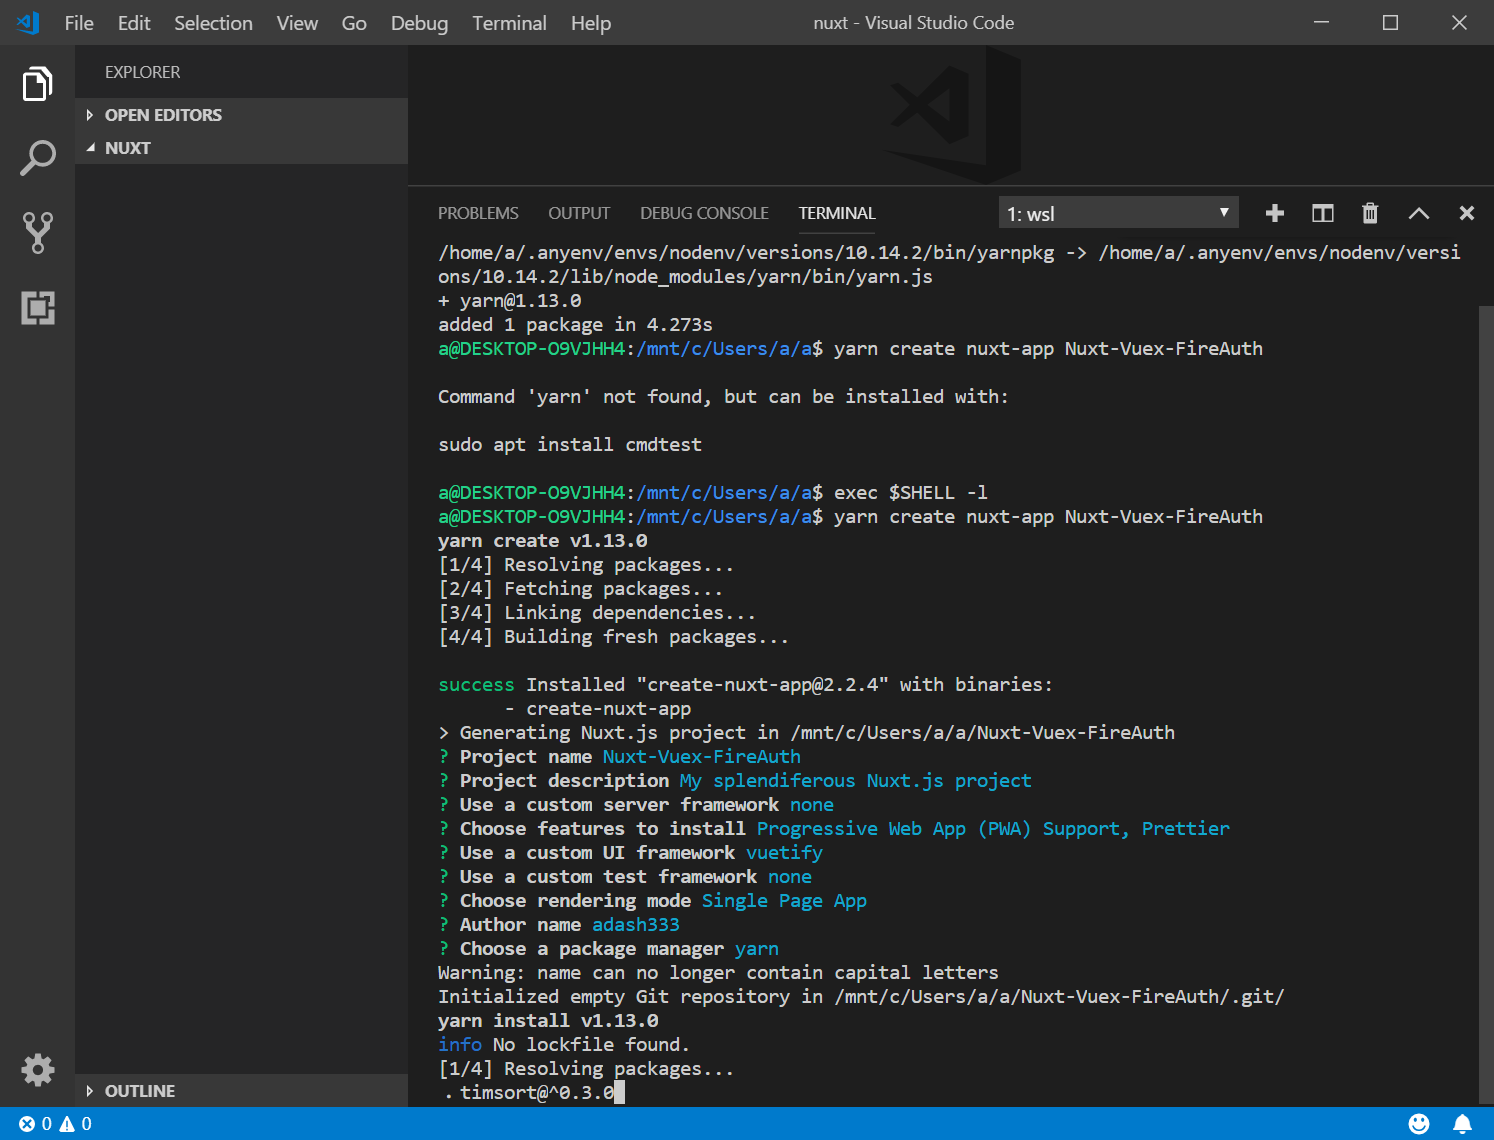Open the notifications bell in status bar
This screenshot has height=1140, width=1494.
click(x=1462, y=1124)
